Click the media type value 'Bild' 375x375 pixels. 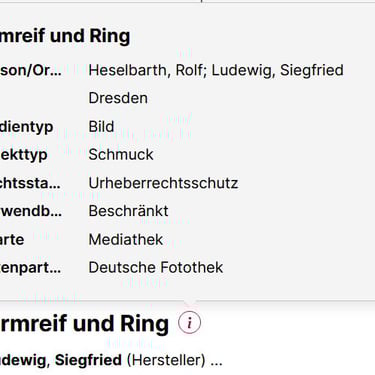(101, 127)
